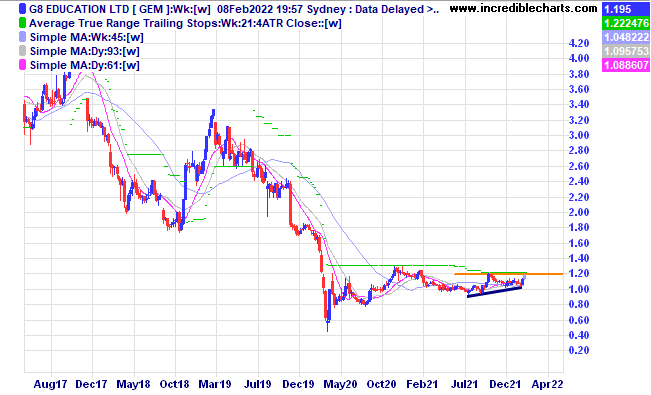The height and width of the screenshot is (395, 651).
Task: Click the blue G8 Education legend swatch
Action: tap(22, 9)
